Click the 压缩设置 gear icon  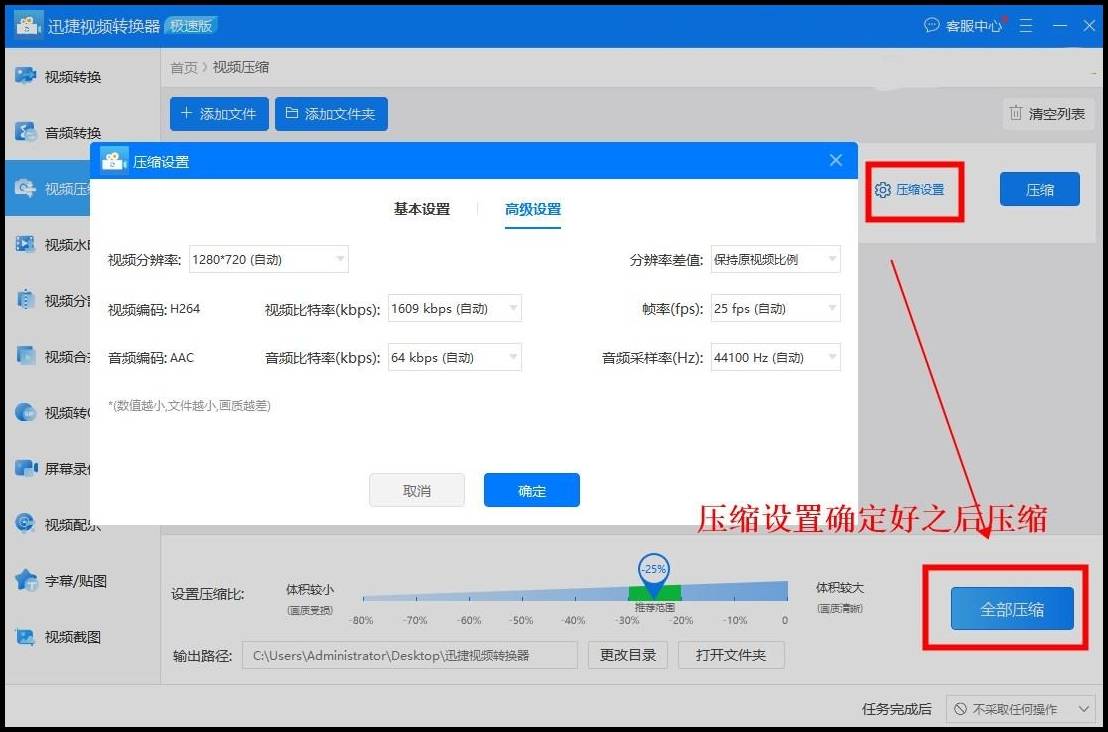[883, 190]
